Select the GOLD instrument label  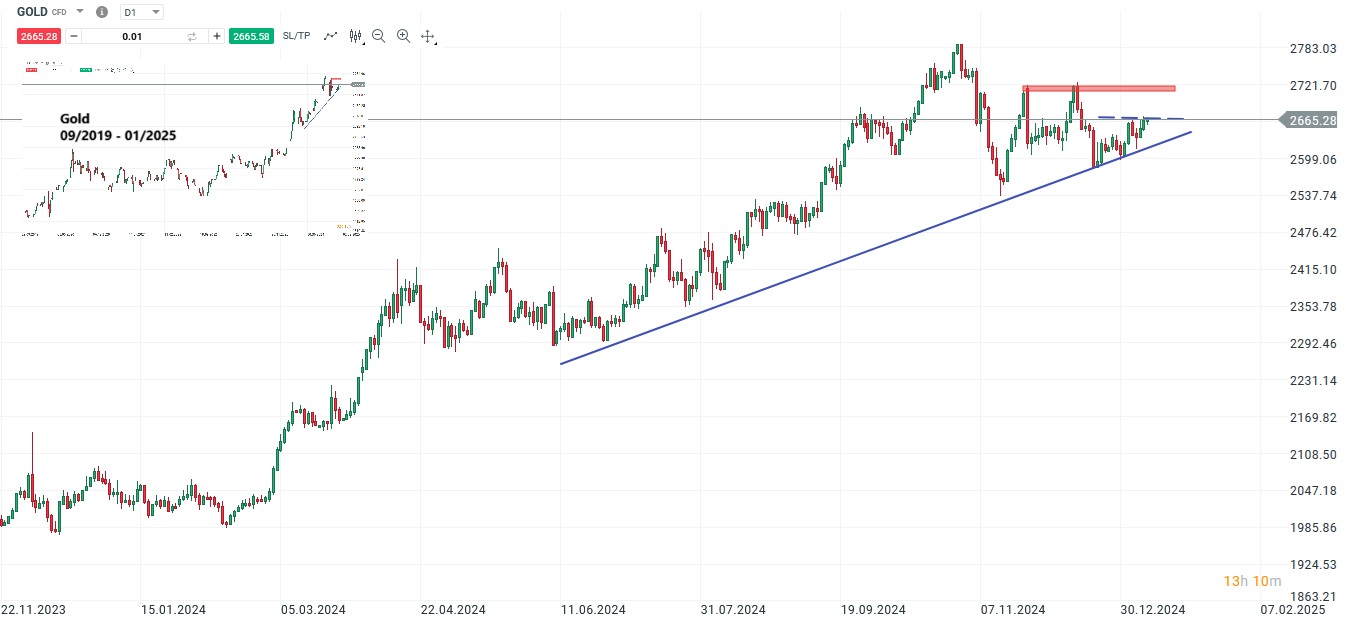tap(32, 11)
